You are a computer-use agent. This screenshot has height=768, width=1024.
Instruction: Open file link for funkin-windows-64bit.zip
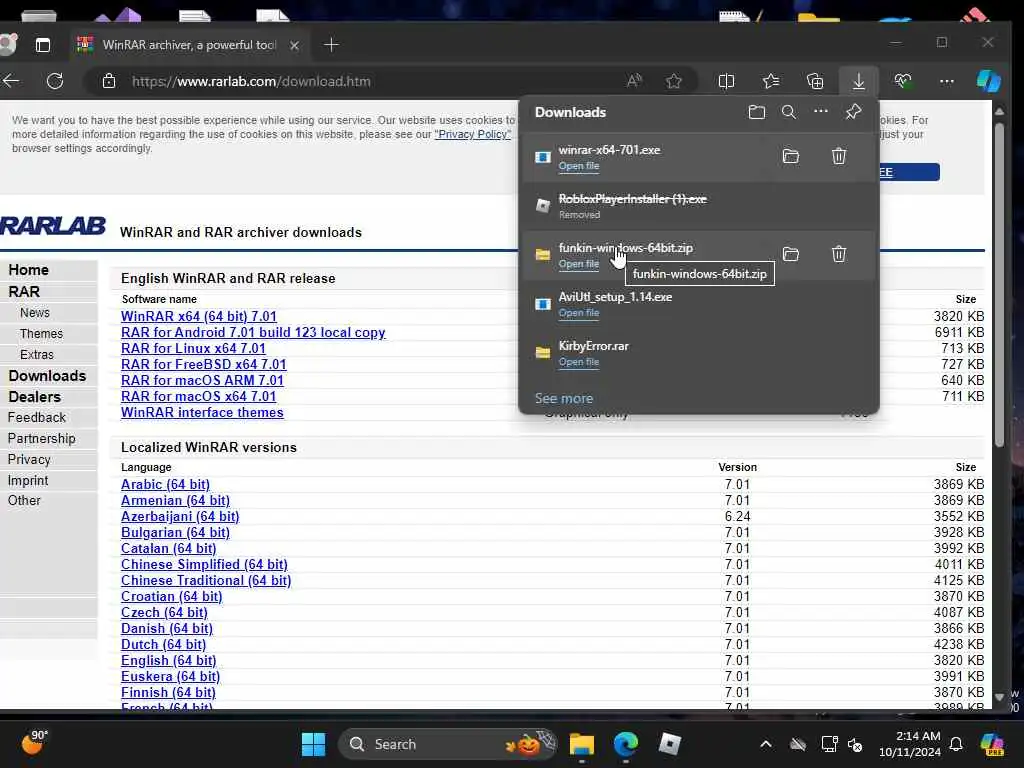click(579, 264)
